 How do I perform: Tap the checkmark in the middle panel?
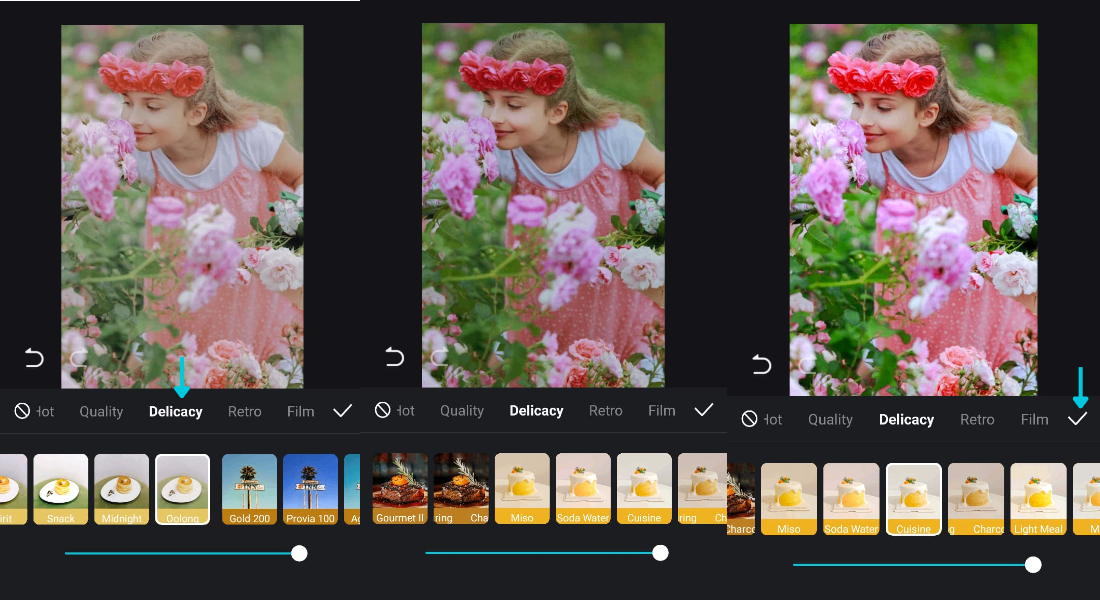(703, 410)
